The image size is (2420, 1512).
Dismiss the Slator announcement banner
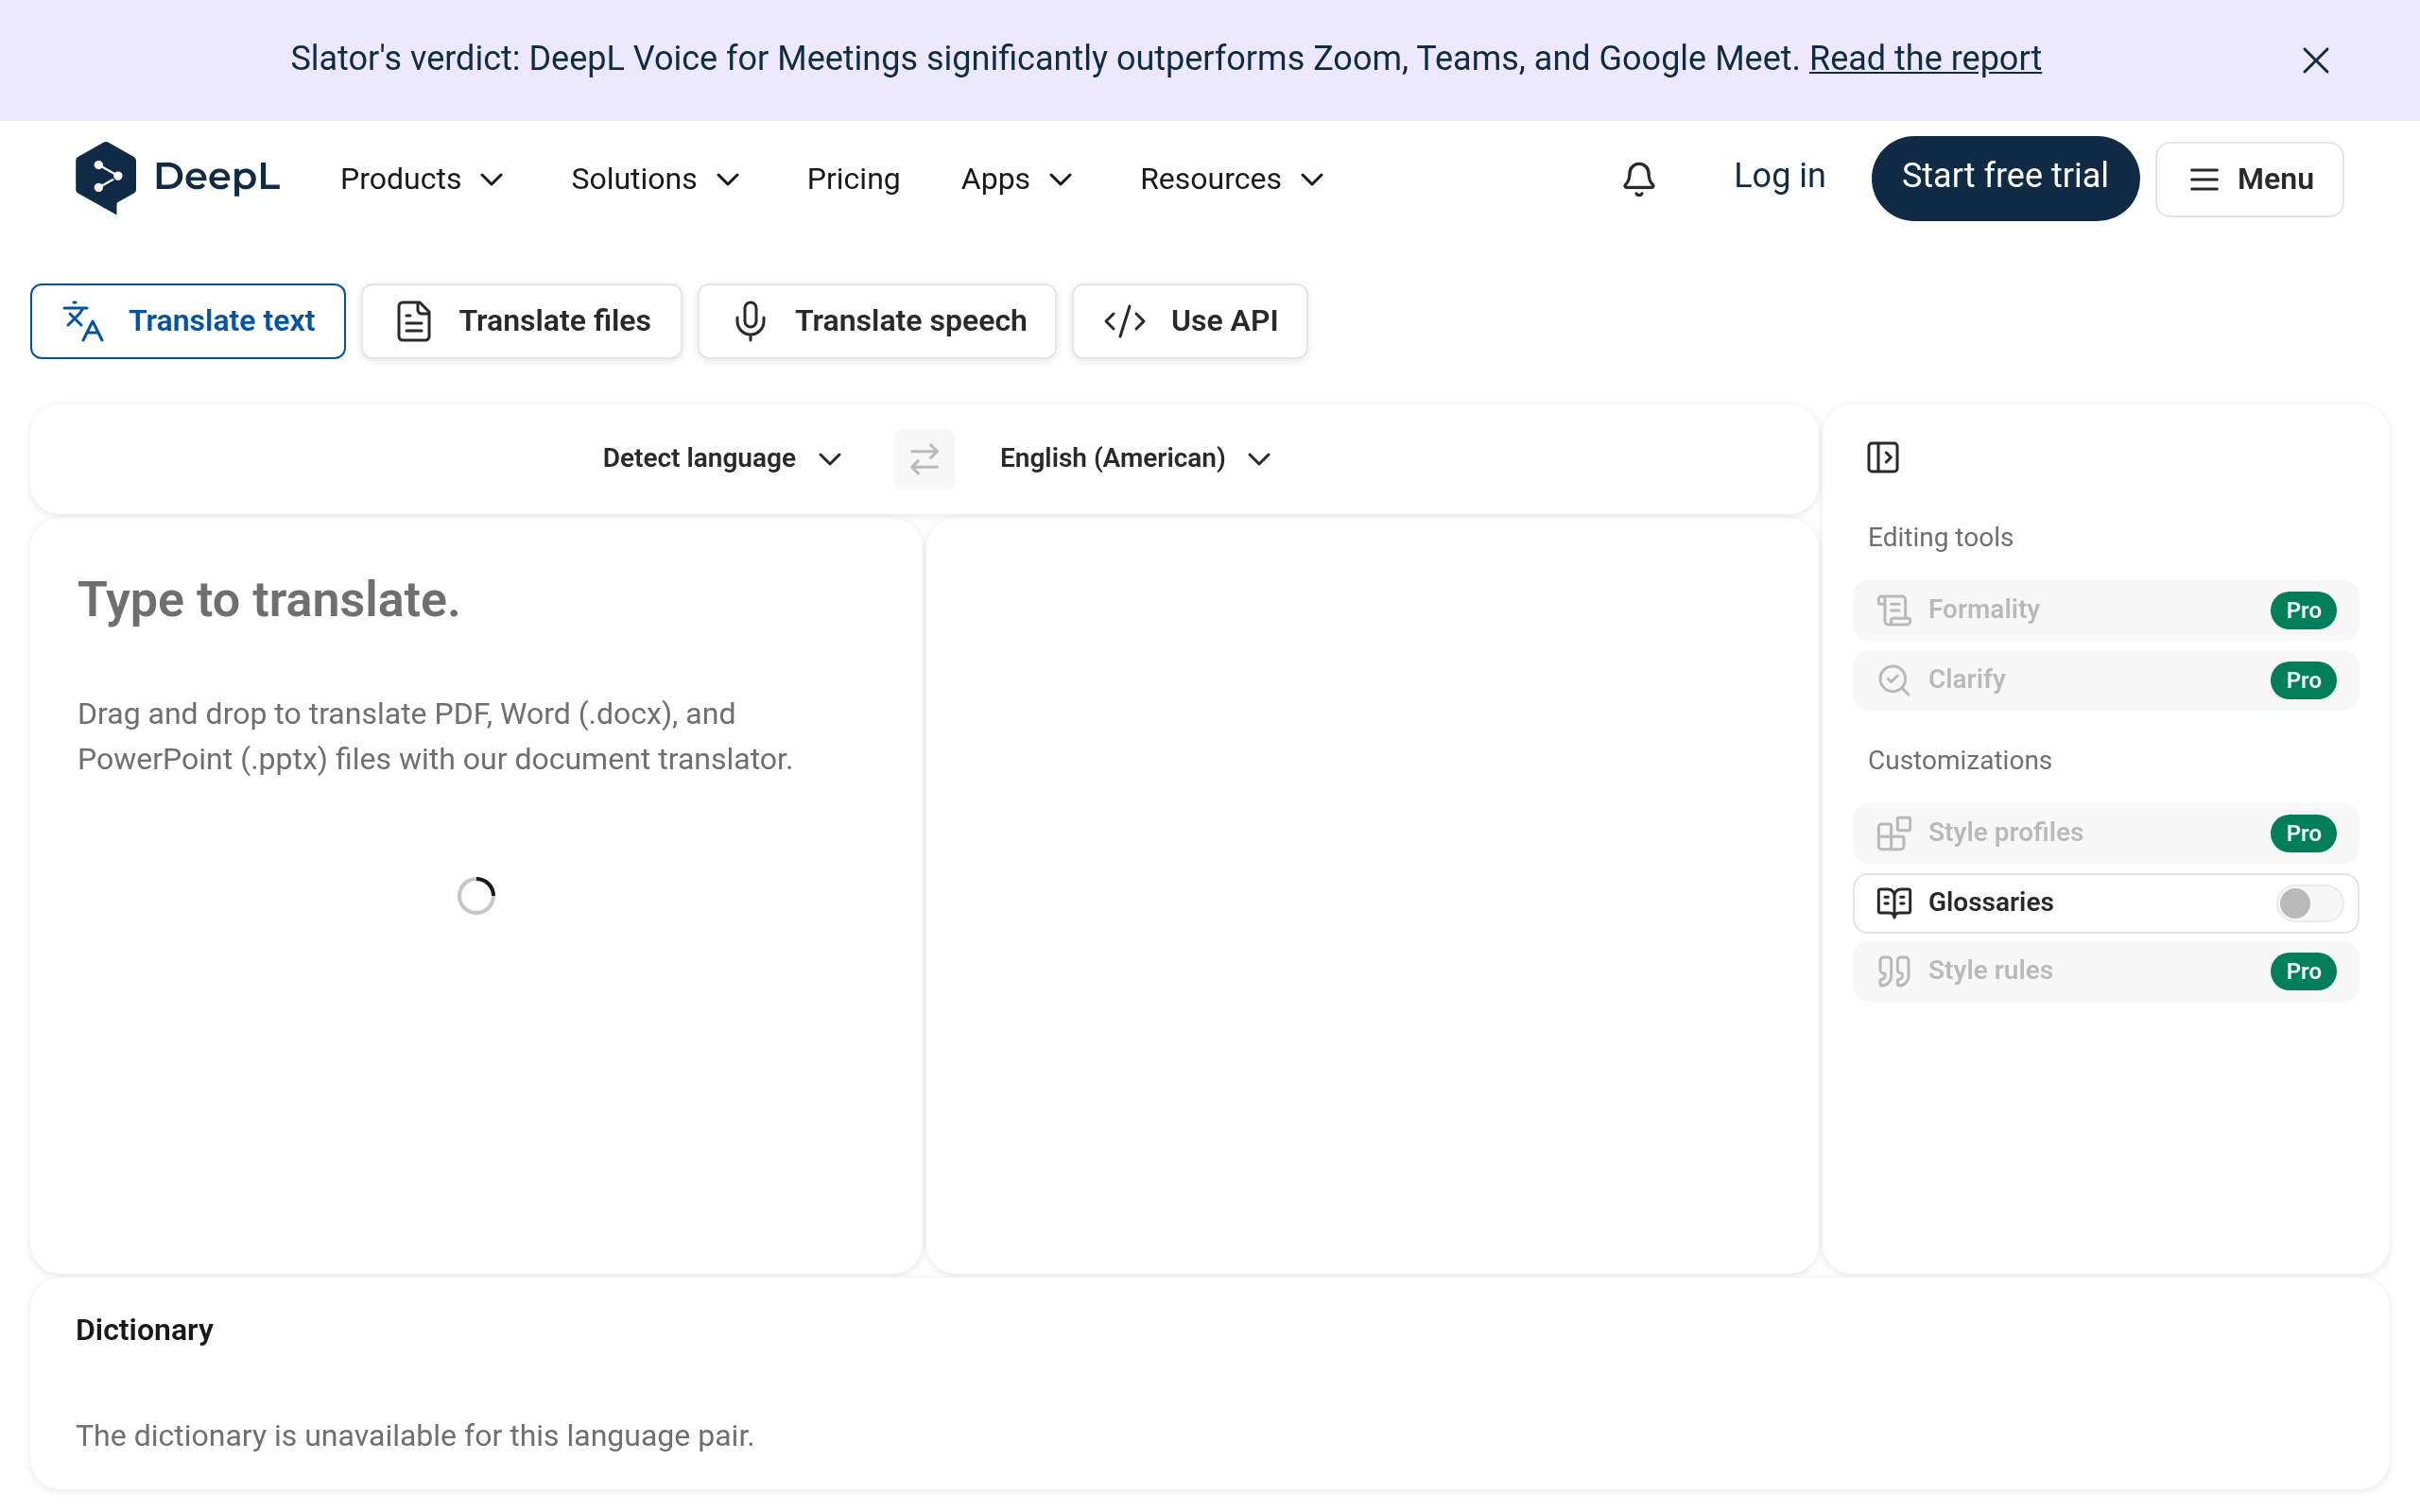click(2315, 60)
